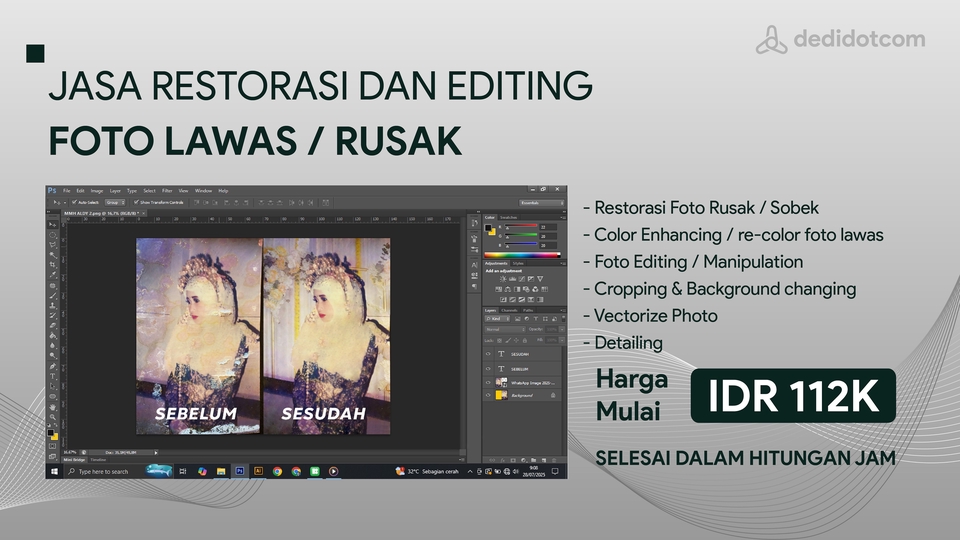Switch to the Styles tab
960x540 pixels.
(518, 263)
